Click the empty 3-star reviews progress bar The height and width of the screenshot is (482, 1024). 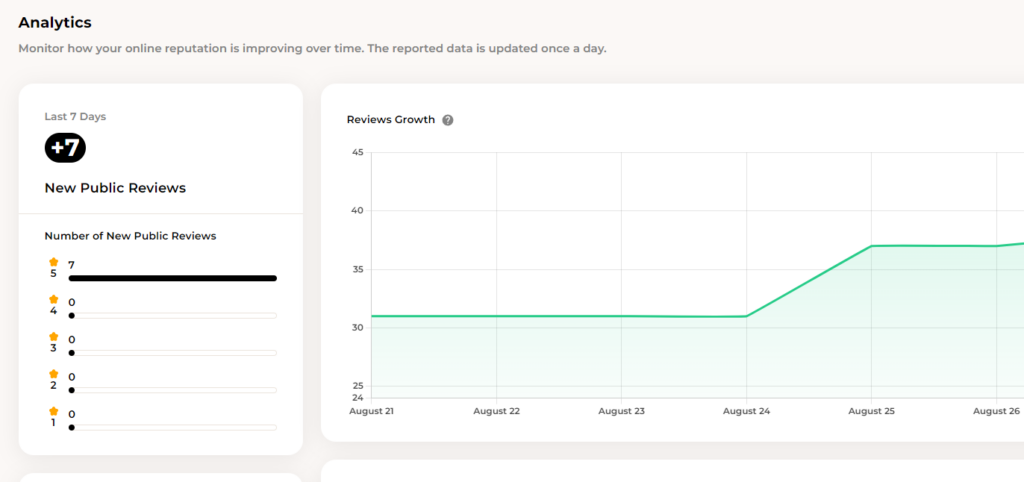point(172,352)
